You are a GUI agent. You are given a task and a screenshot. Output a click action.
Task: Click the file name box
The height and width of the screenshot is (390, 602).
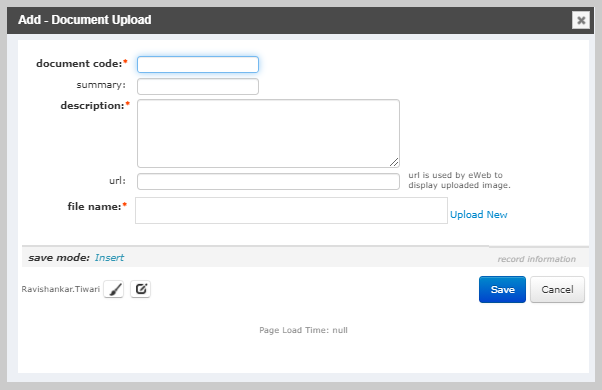pyautogui.click(x=291, y=210)
